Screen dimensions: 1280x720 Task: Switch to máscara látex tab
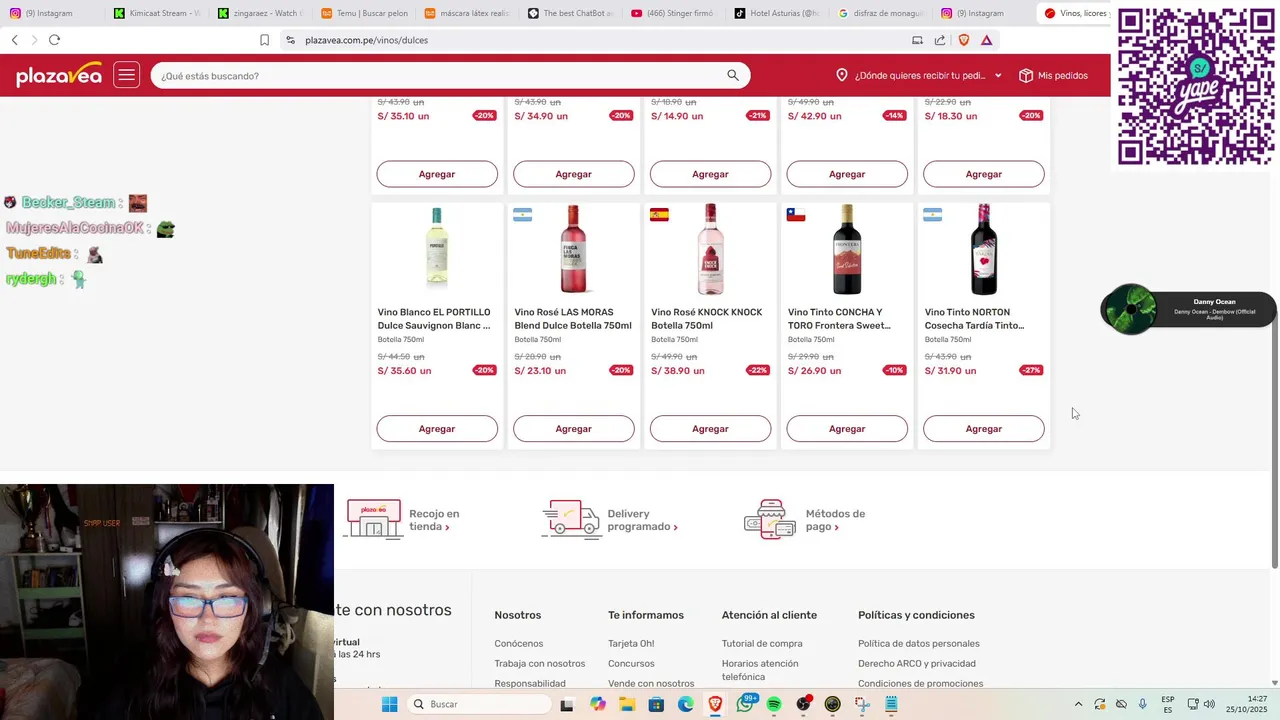point(466,13)
